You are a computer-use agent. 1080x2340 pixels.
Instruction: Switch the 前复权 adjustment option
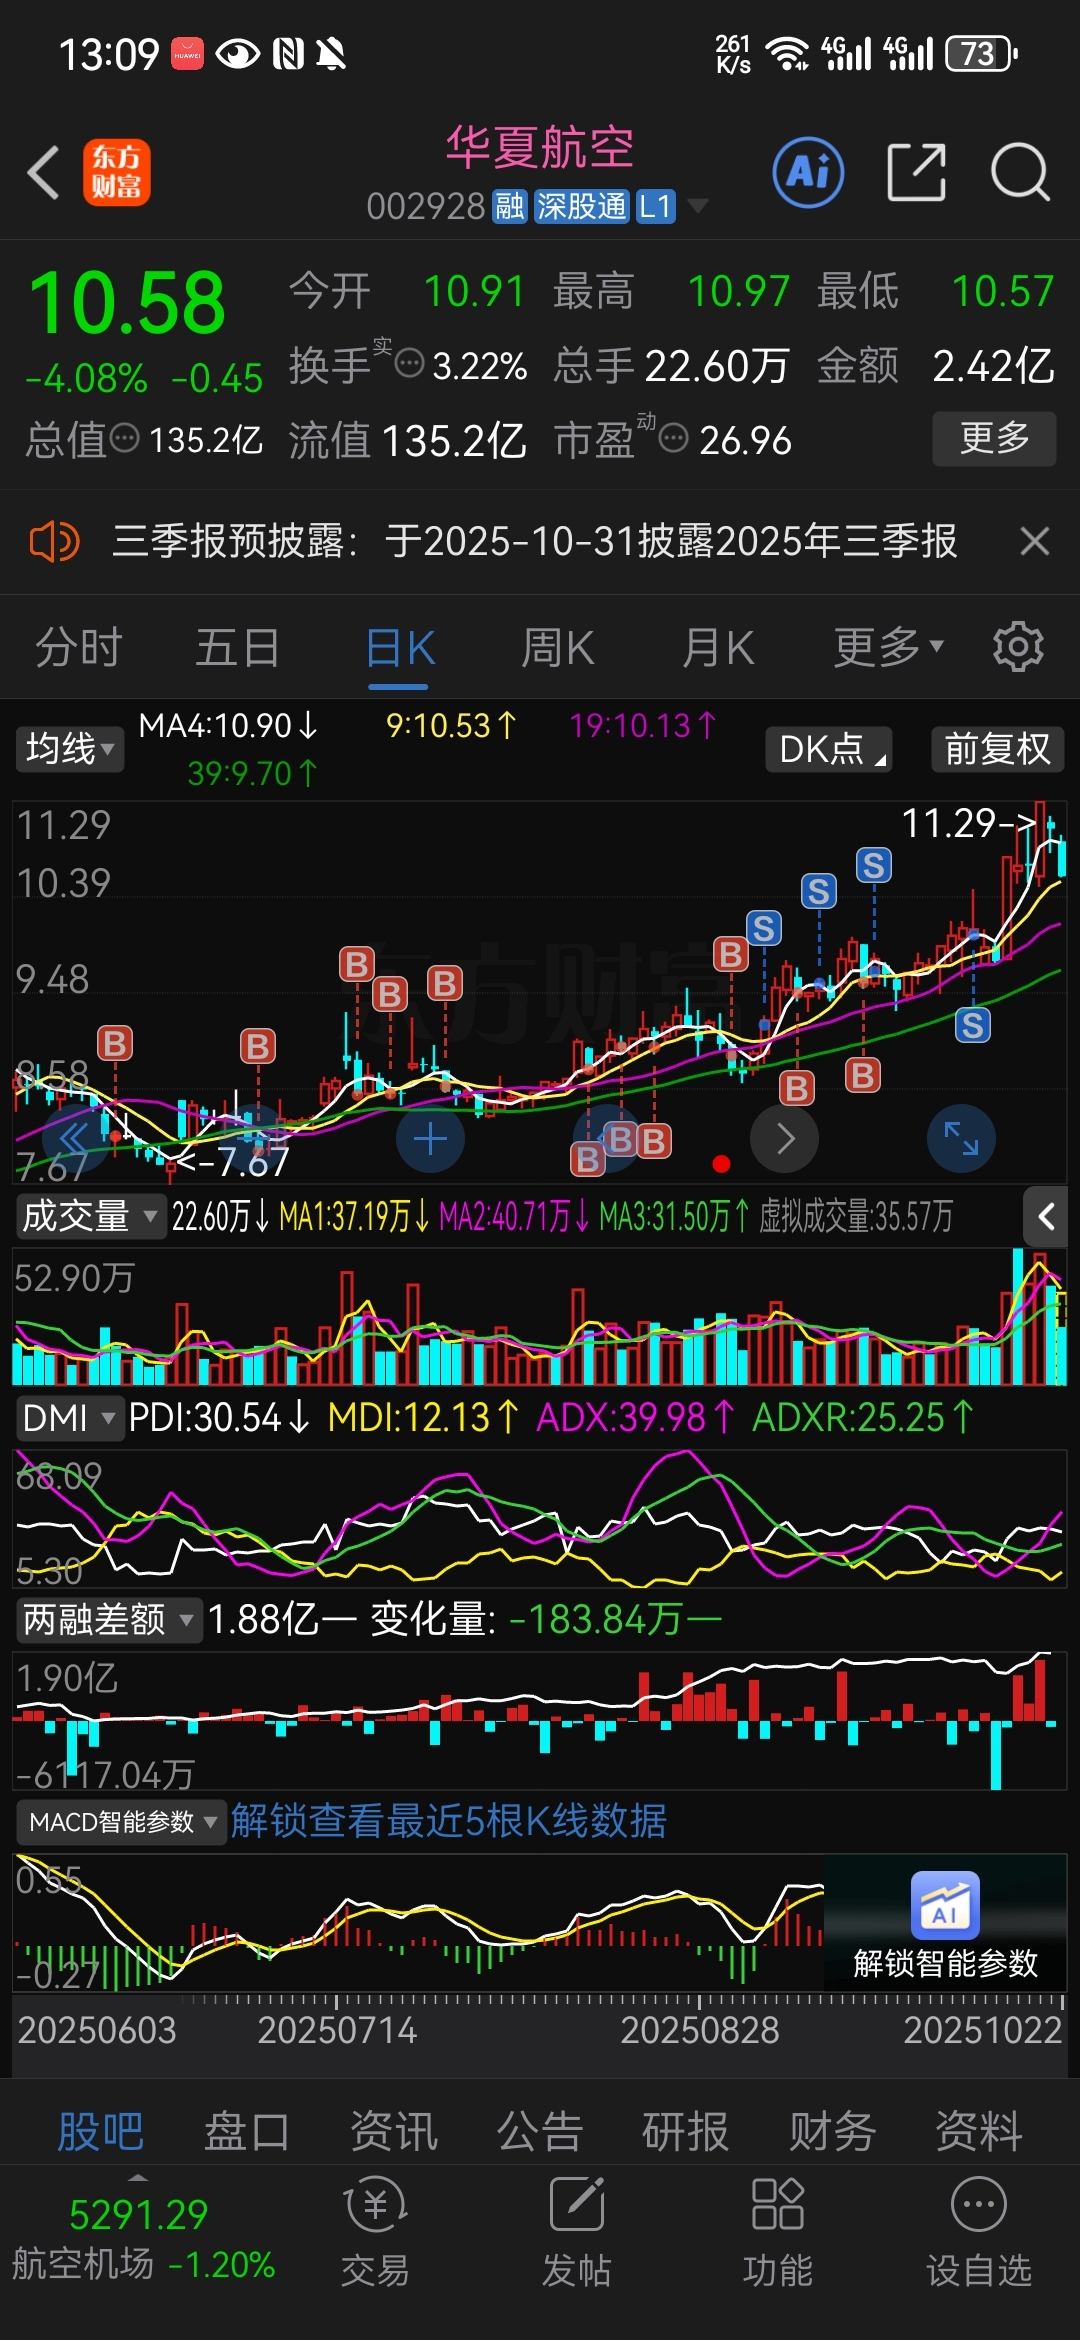[997, 749]
